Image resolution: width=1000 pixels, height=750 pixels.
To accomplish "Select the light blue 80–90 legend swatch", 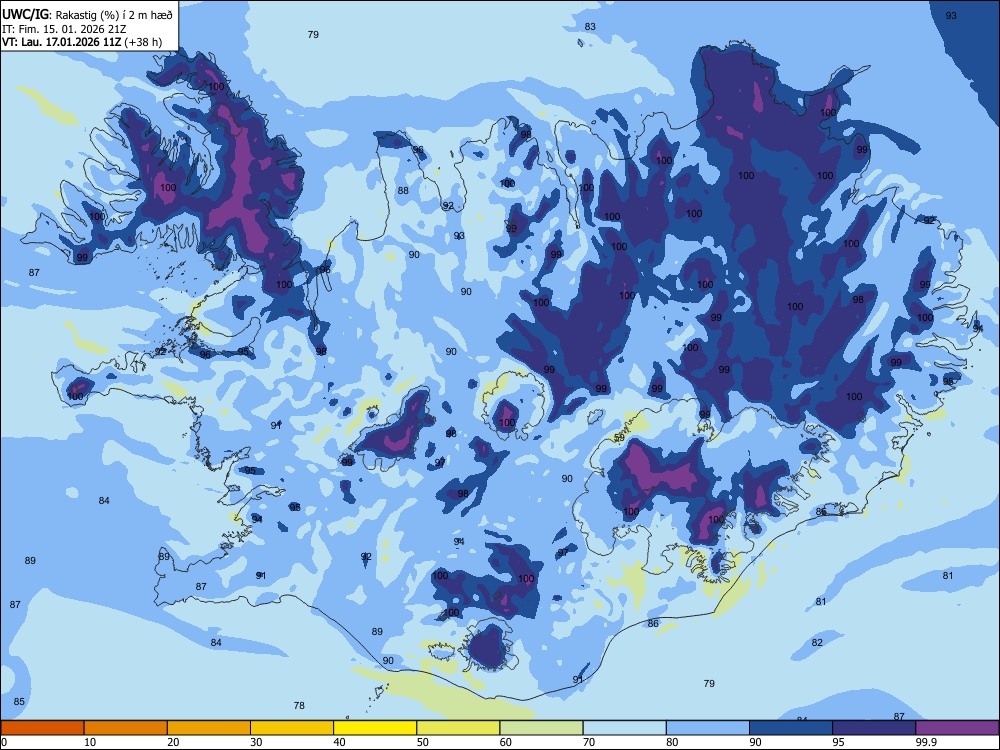I will pos(708,728).
